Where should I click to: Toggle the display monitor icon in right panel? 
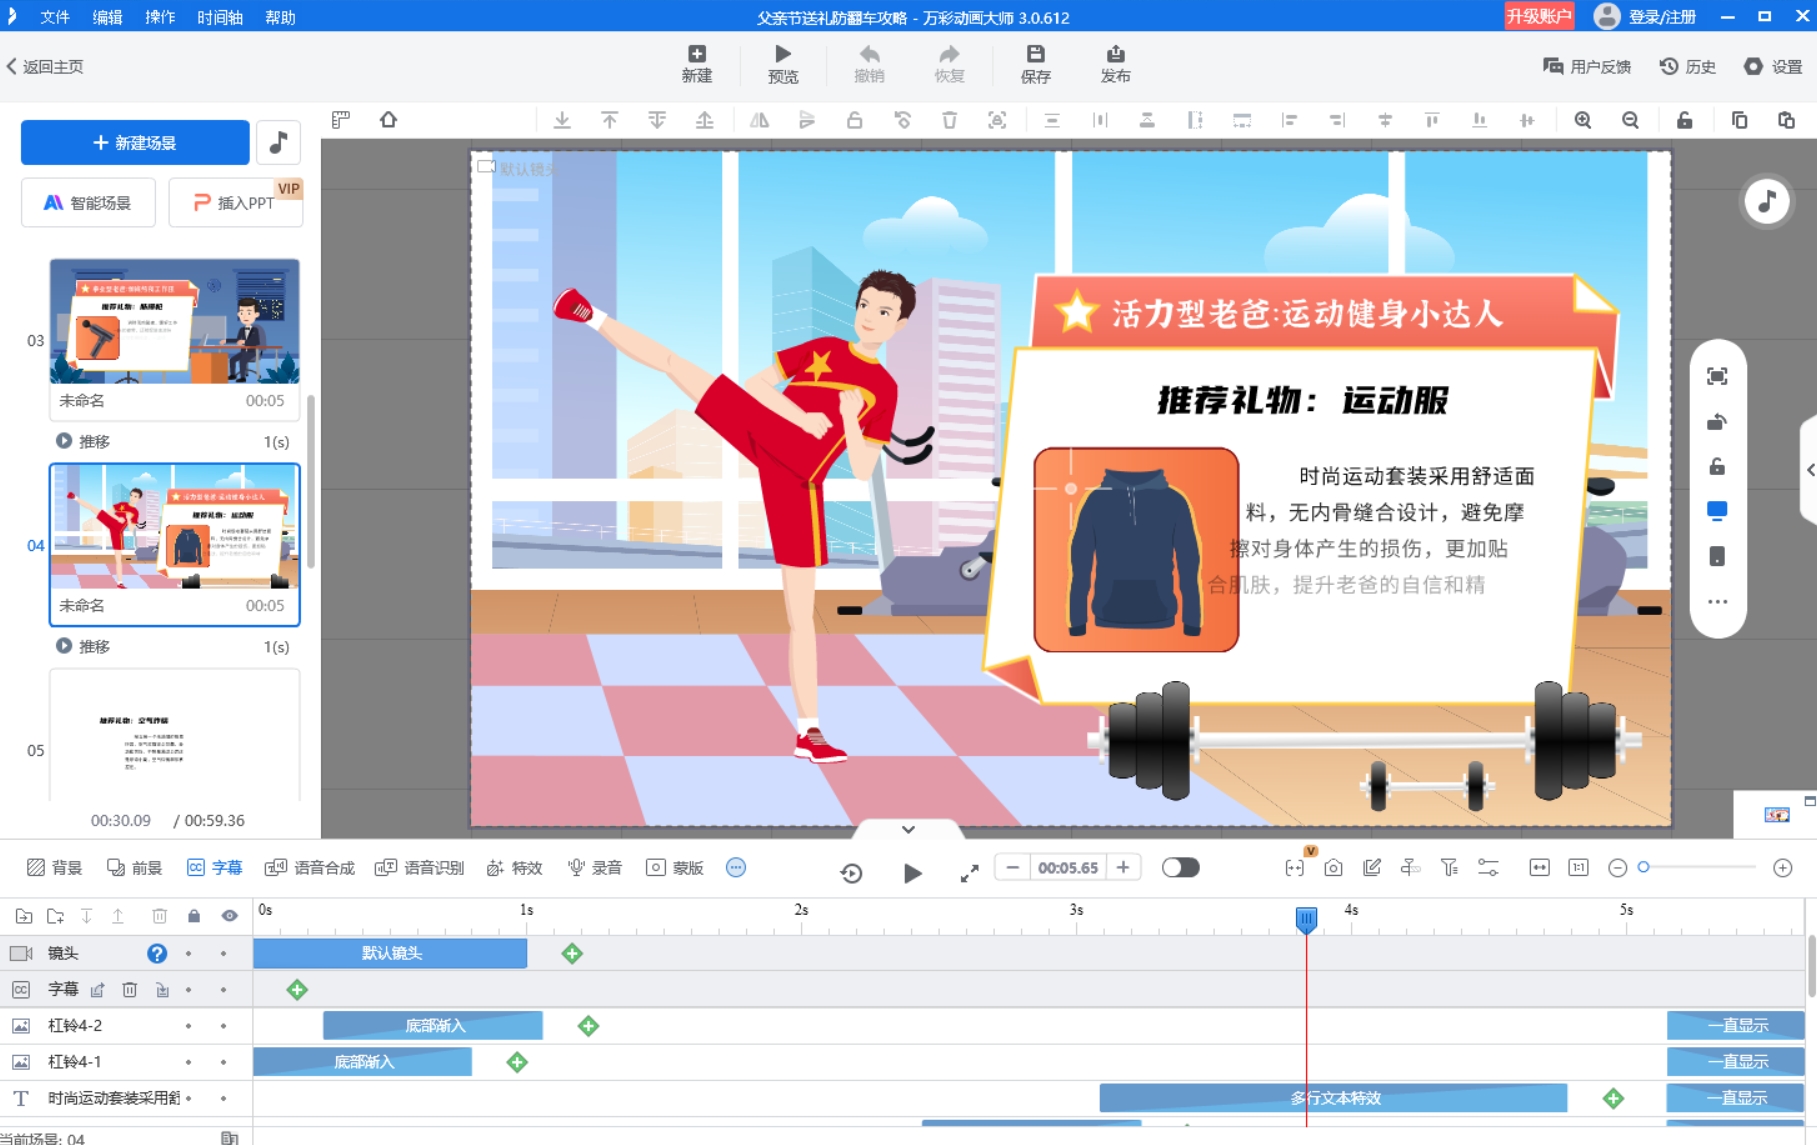coord(1717,511)
